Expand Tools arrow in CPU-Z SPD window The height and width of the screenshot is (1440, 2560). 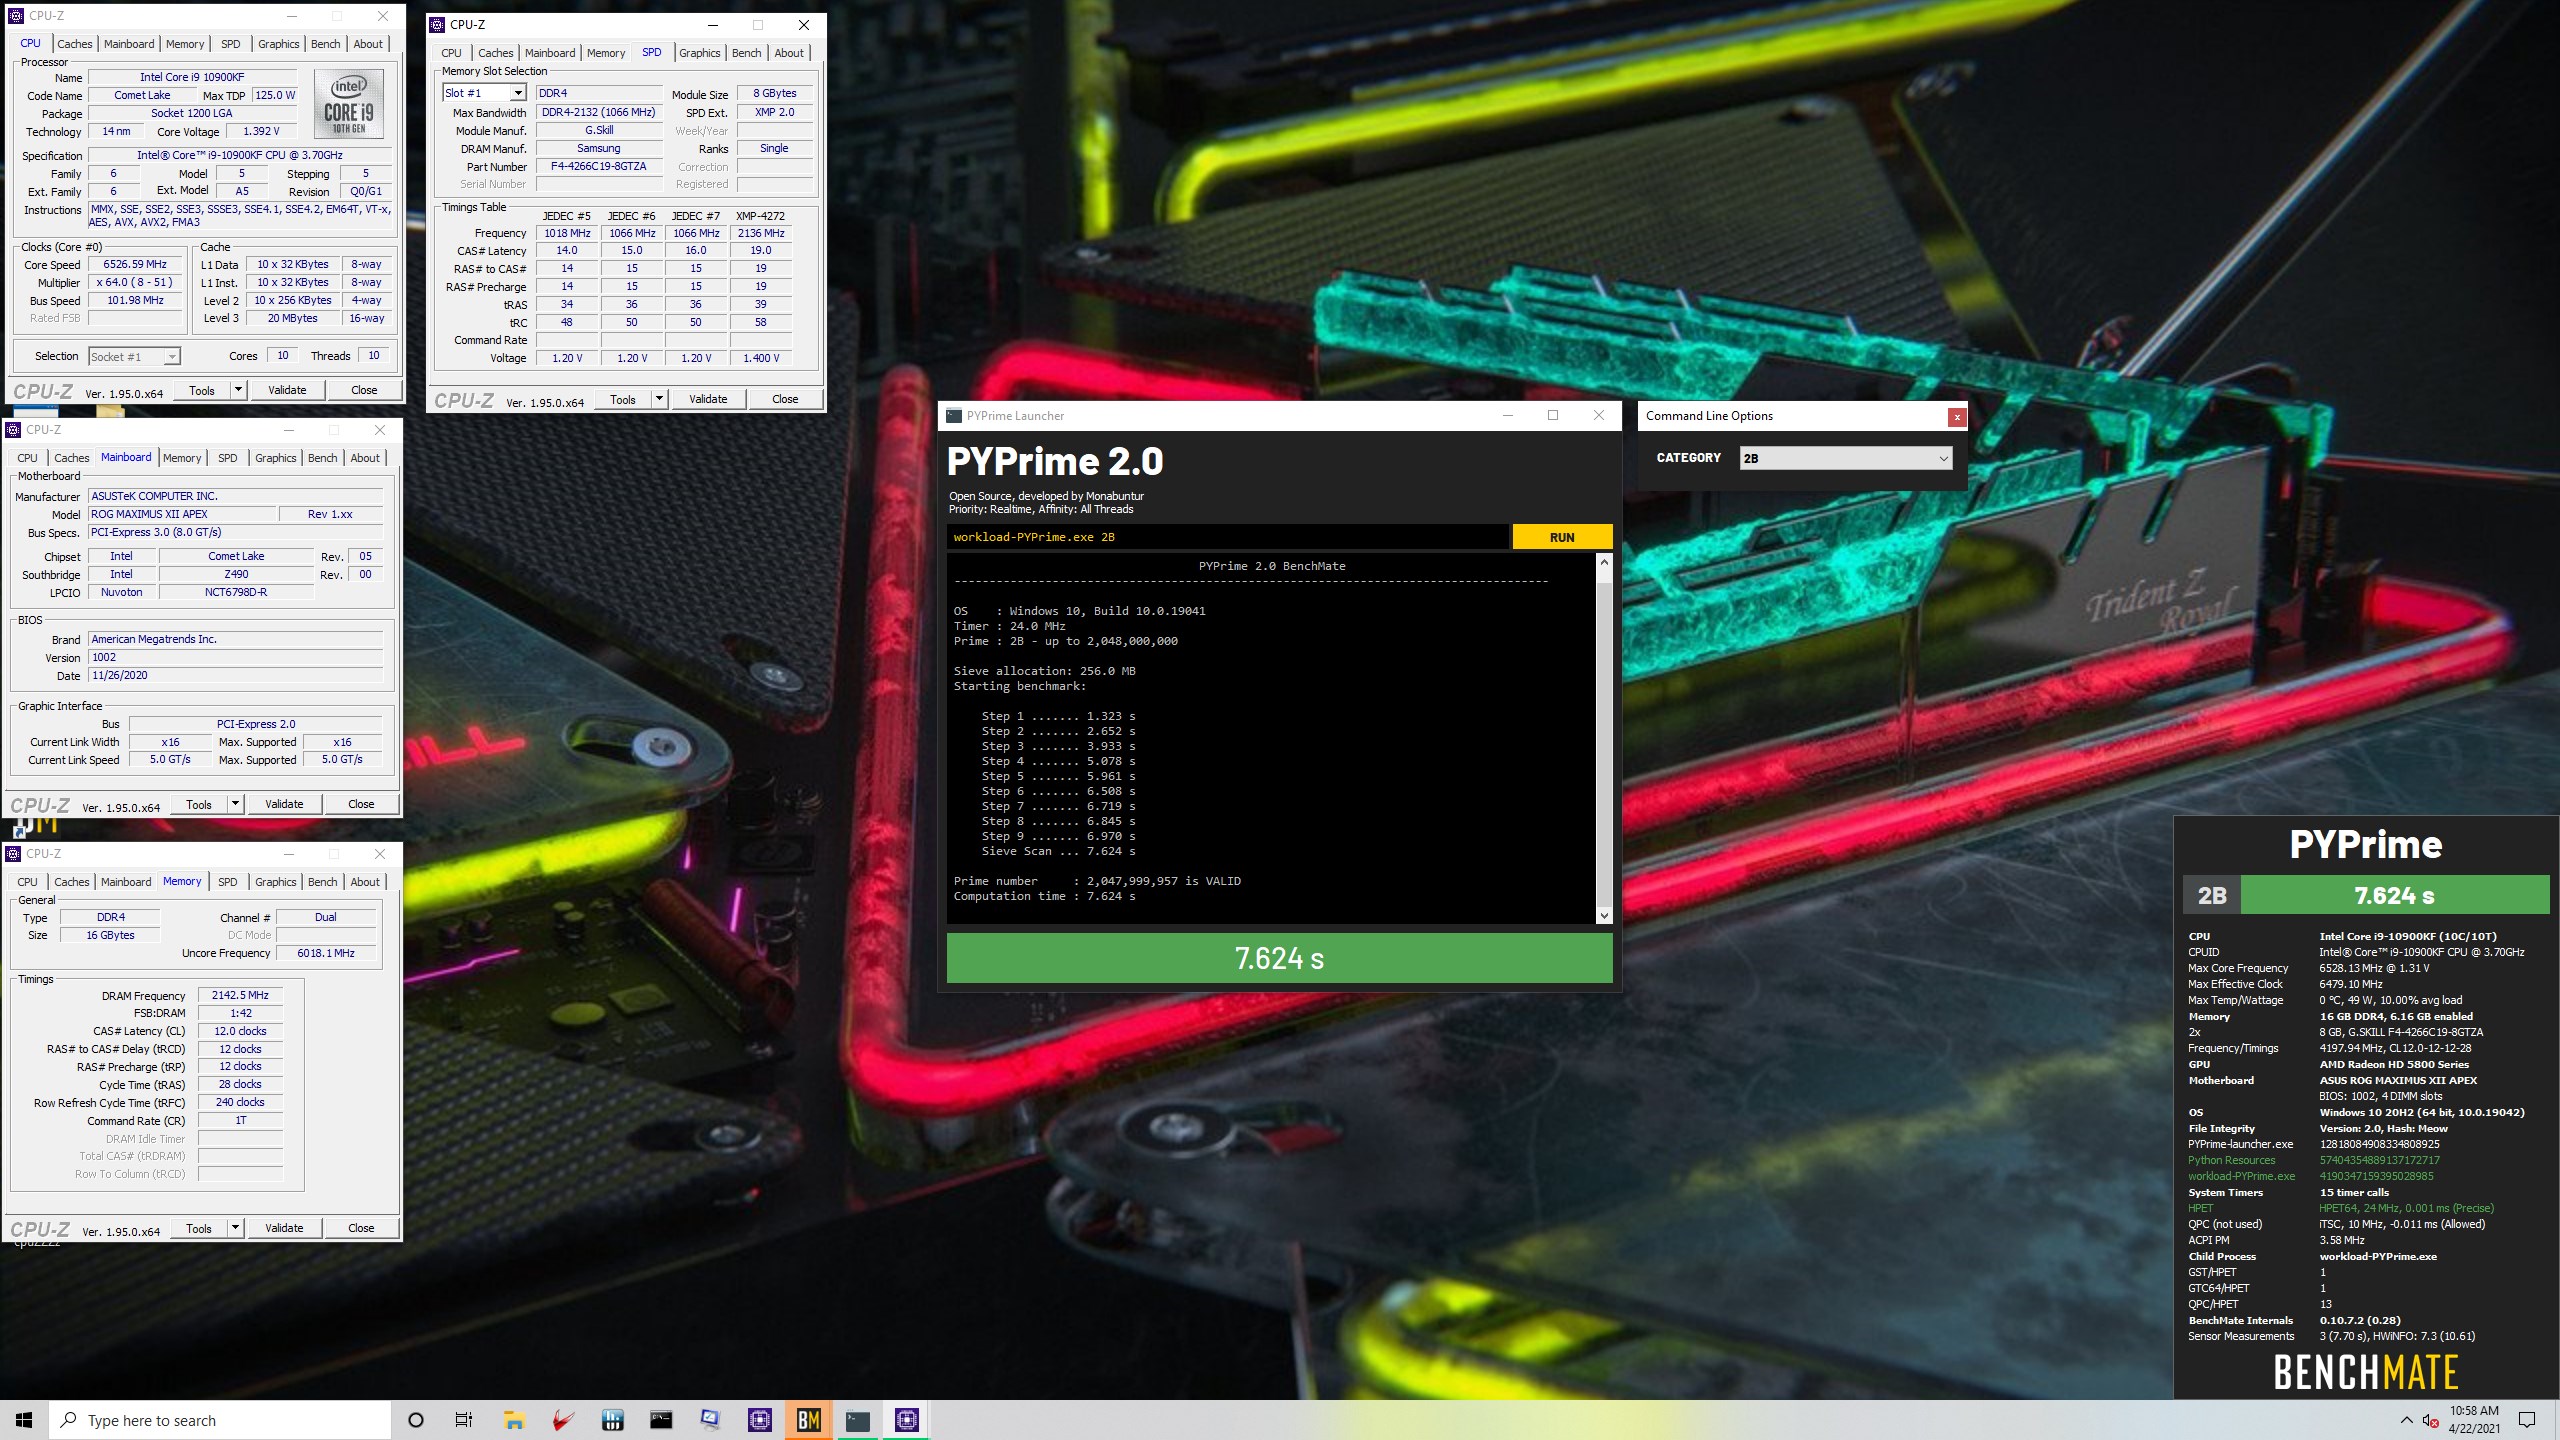click(659, 399)
